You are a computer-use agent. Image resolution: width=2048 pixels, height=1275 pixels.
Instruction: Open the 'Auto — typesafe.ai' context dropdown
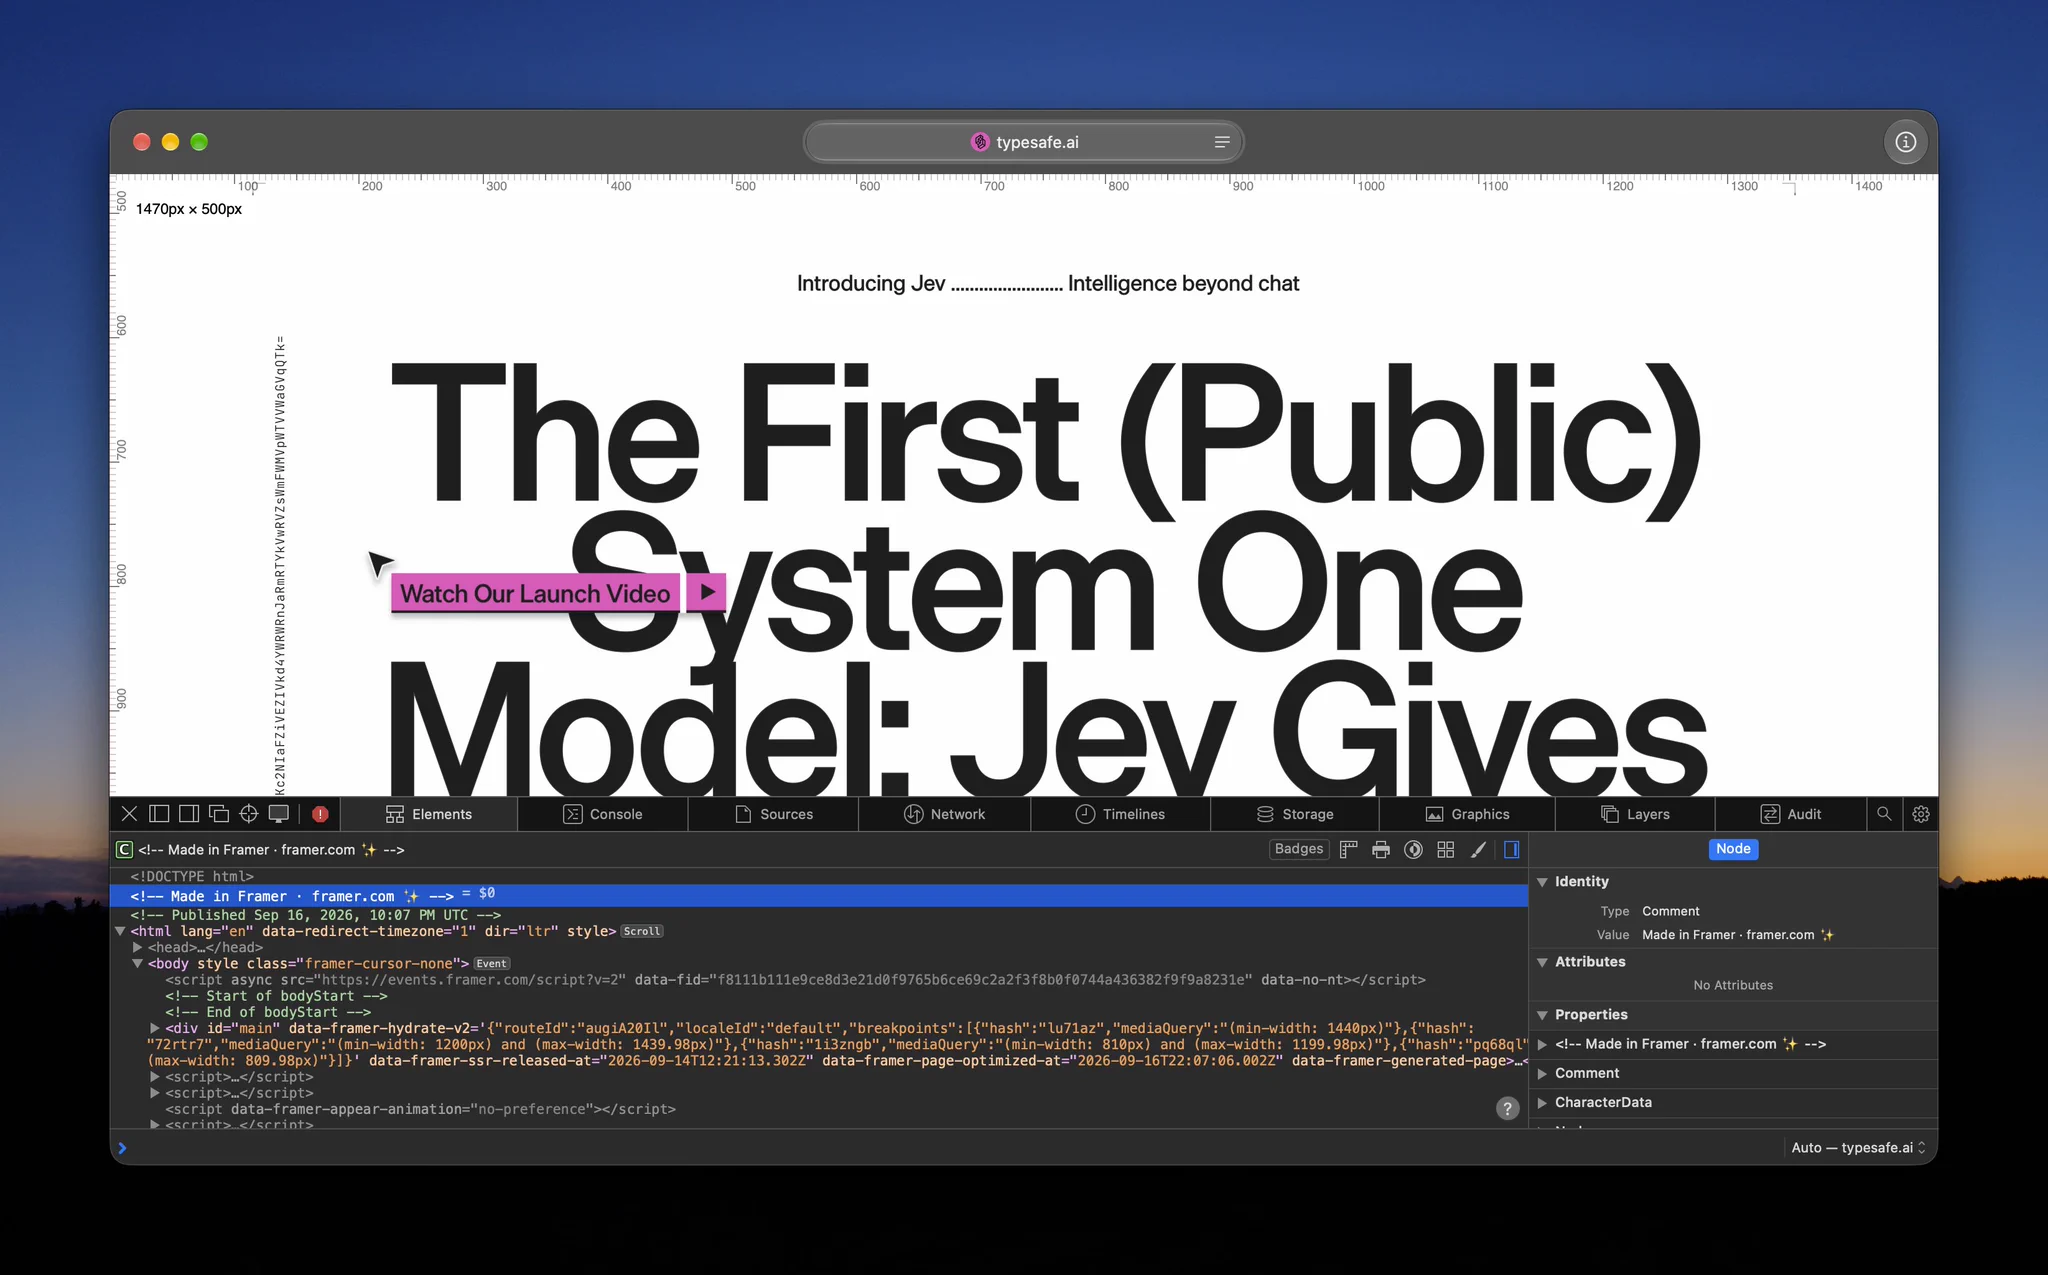coord(1858,1148)
